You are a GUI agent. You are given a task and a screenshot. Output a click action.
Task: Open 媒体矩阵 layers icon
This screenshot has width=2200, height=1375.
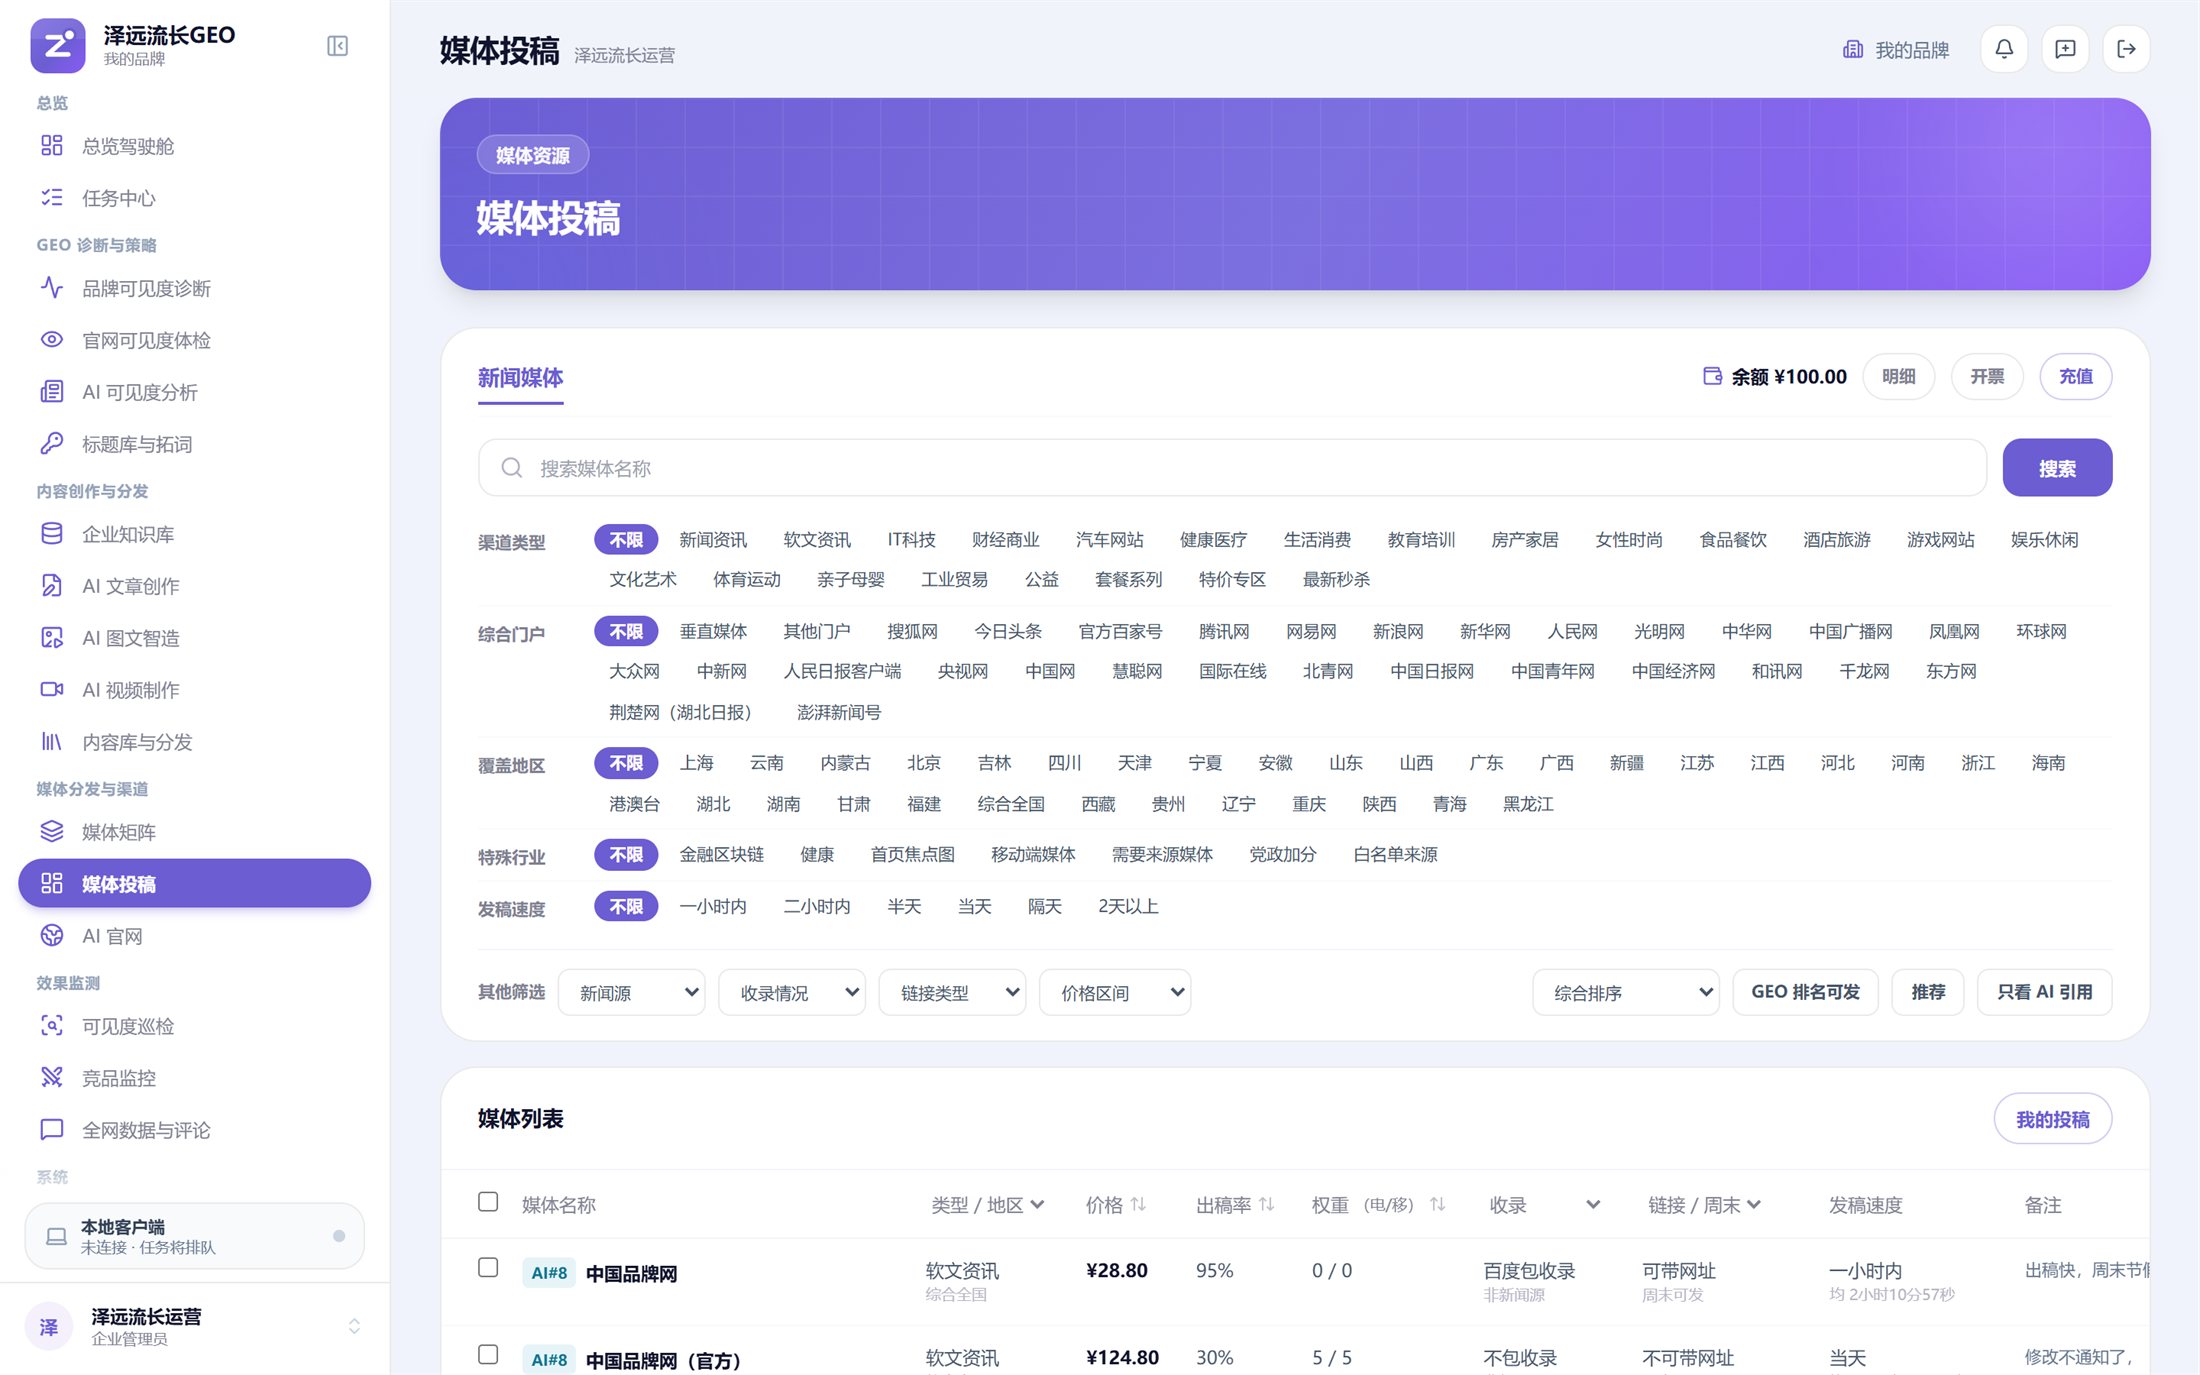52,832
